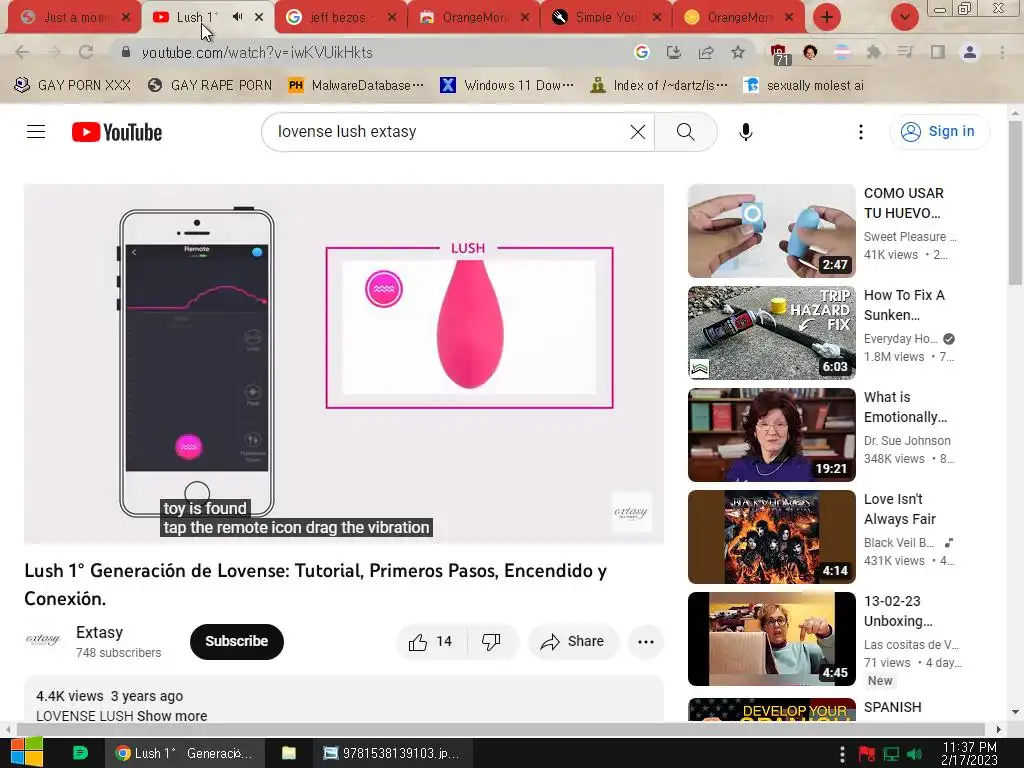Viewport: 1024px width, 768px height.
Task: Open the Windows 11 Dow… bookmark
Action: [x=507, y=86]
